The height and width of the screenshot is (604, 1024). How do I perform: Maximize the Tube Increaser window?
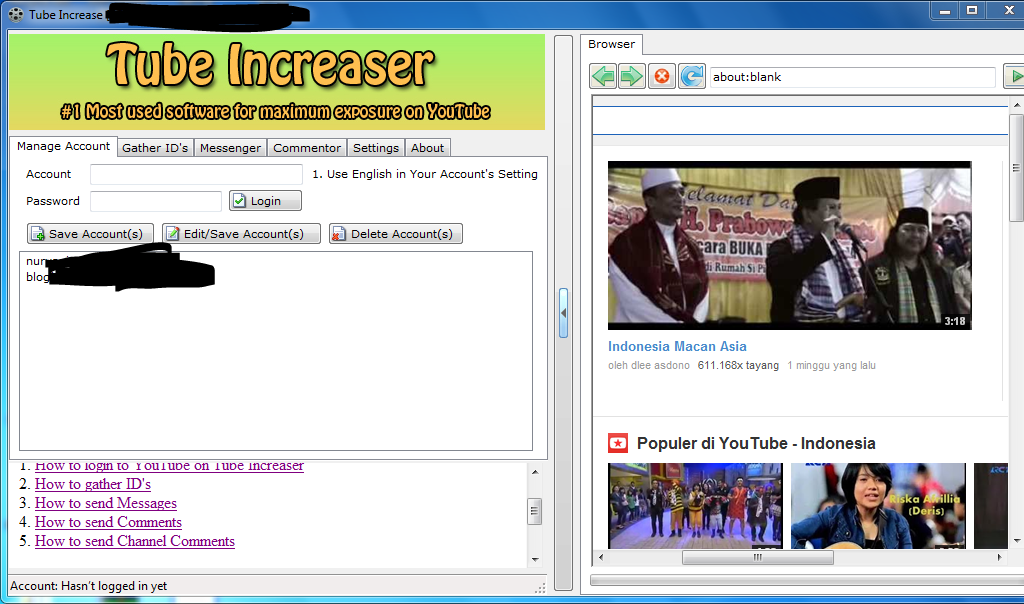click(972, 10)
